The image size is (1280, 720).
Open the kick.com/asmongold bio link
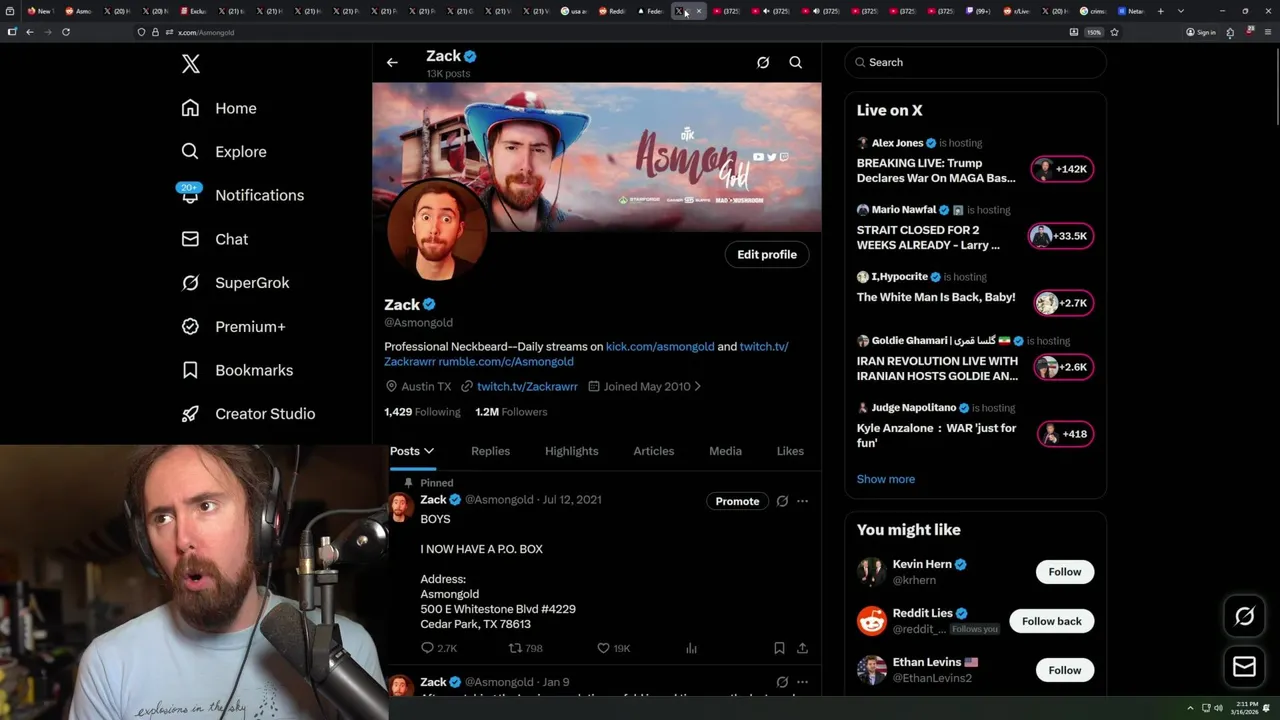click(660, 346)
